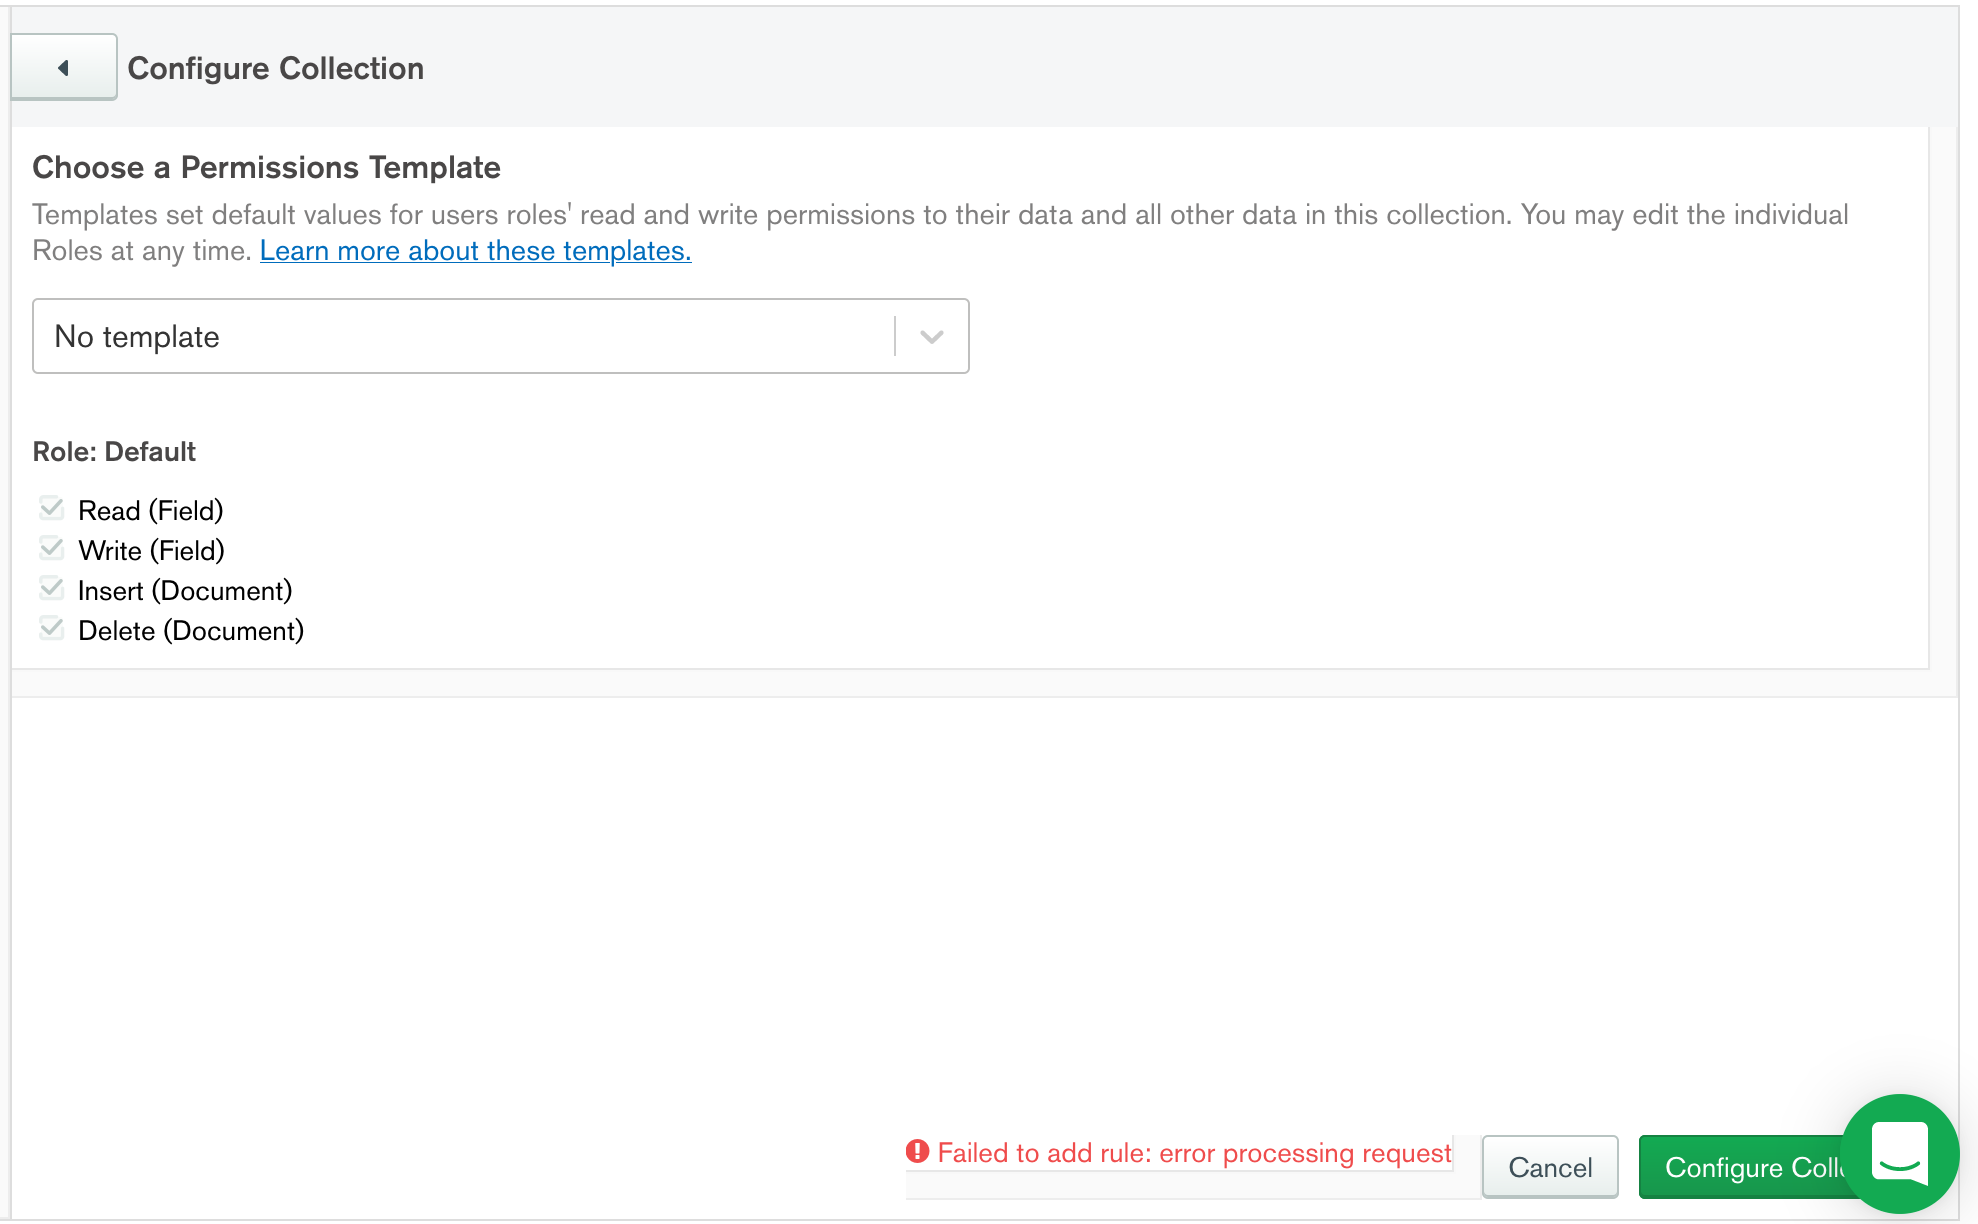Open the Intercom chat bubble

(1898, 1153)
